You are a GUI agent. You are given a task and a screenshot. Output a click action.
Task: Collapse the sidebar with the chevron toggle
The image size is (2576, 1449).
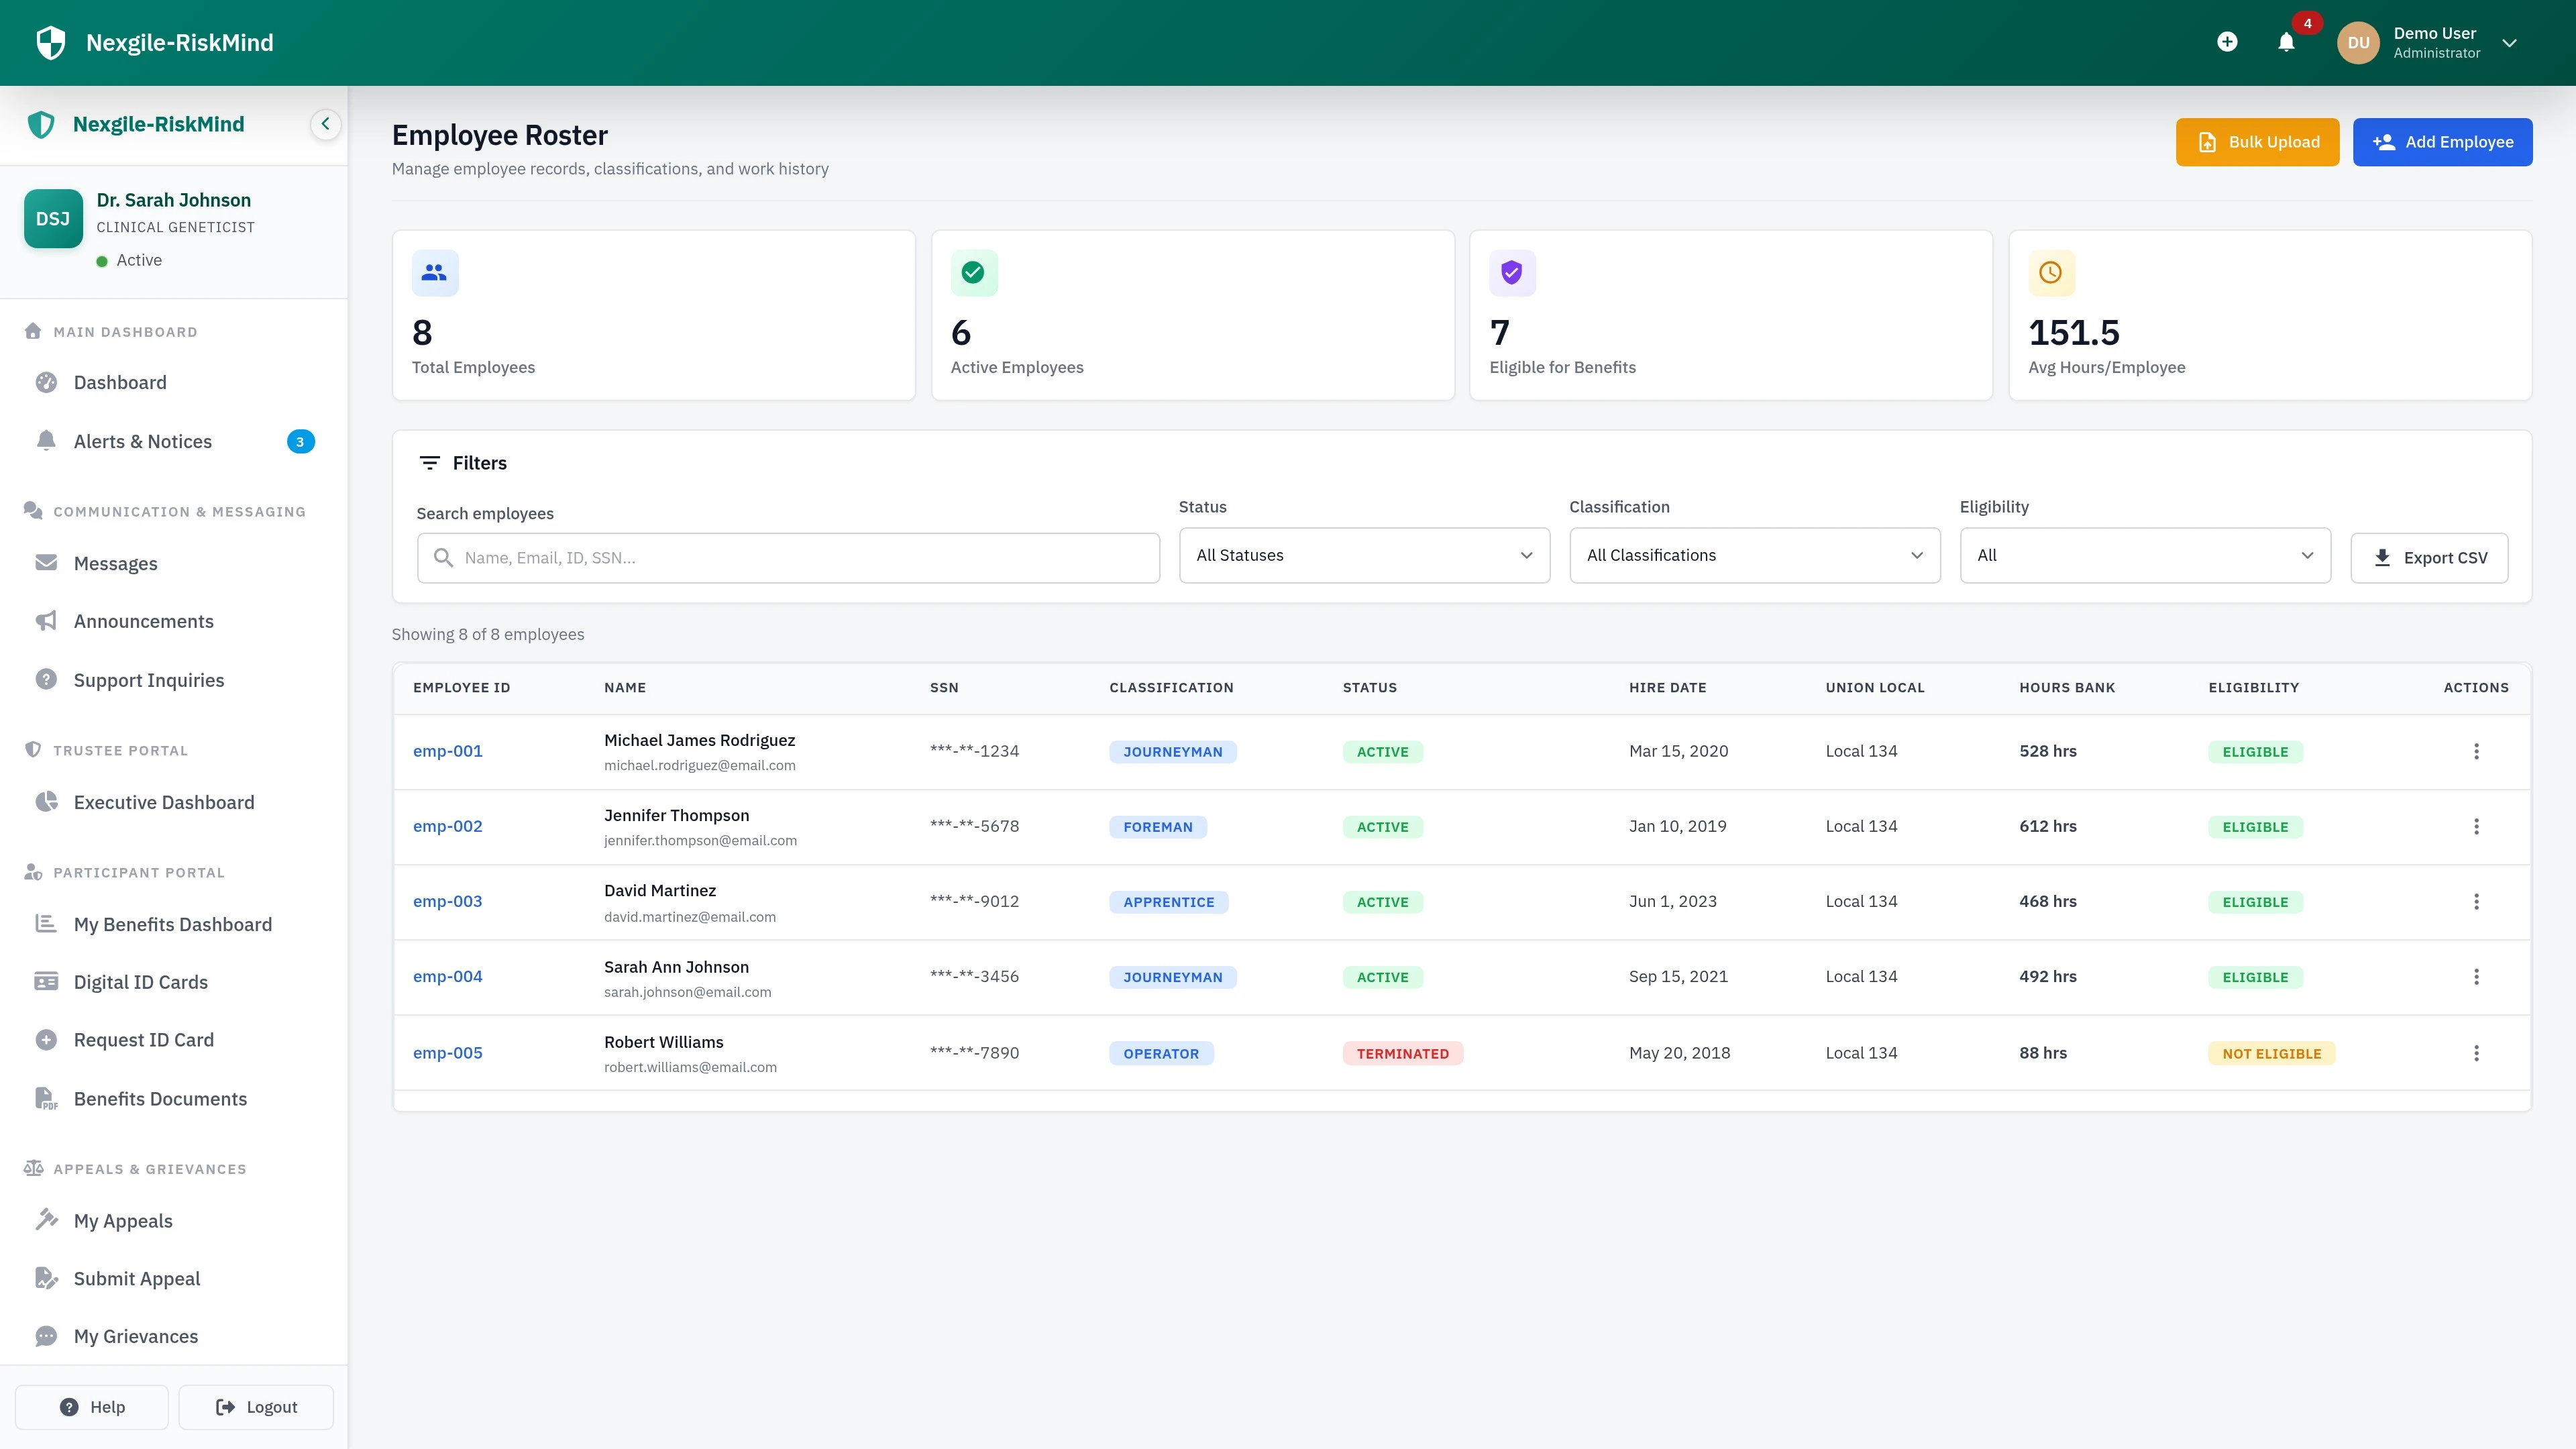[x=325, y=124]
